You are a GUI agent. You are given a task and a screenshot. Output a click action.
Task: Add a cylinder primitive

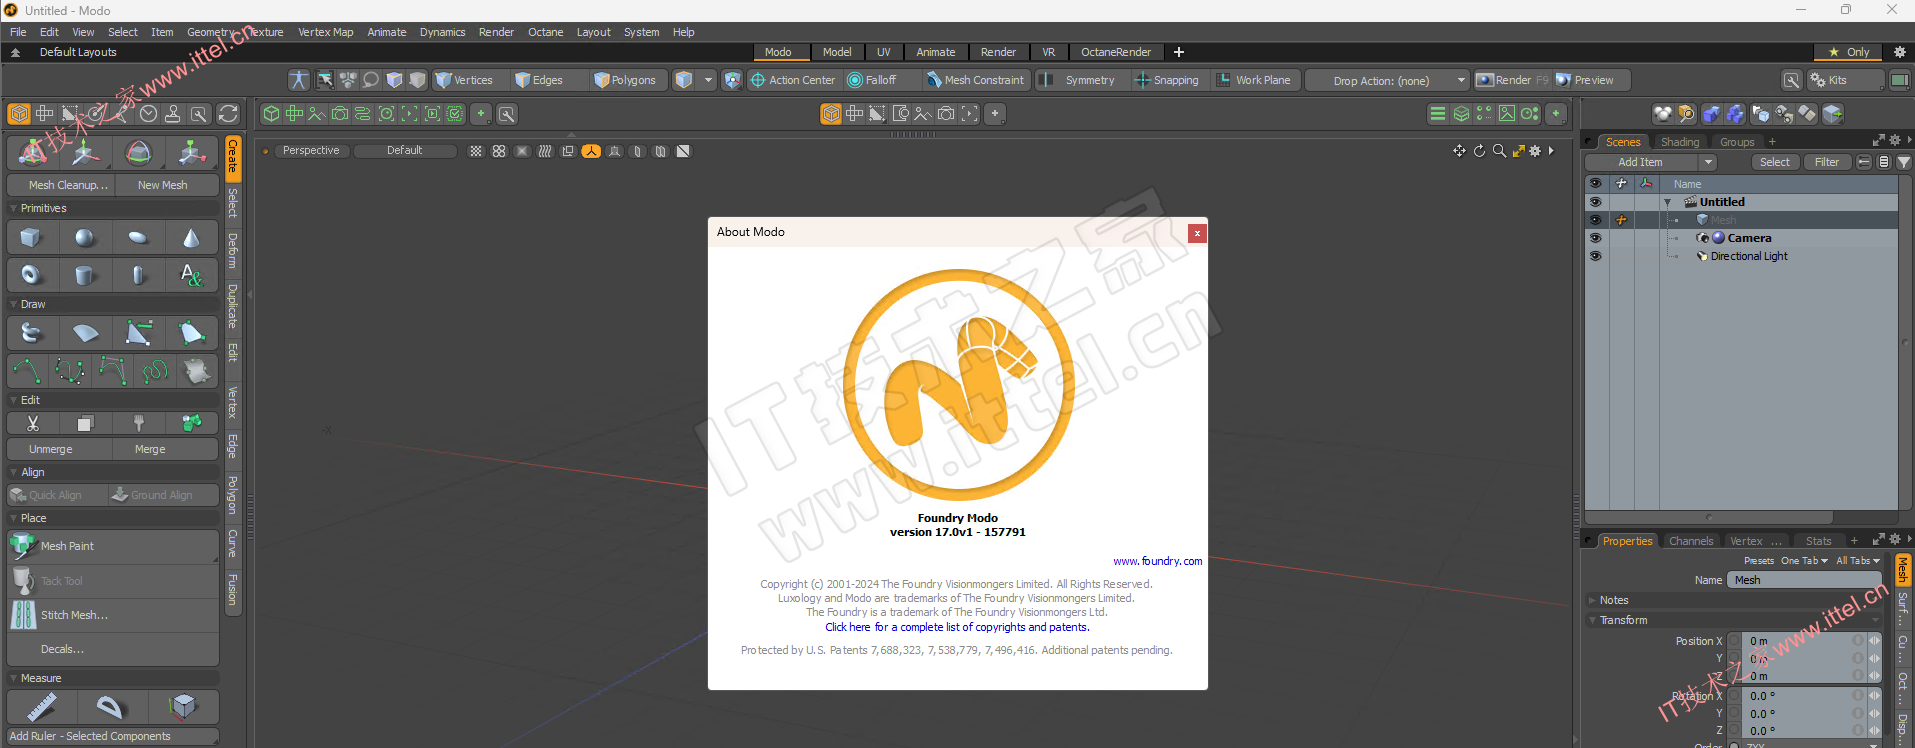(x=85, y=274)
